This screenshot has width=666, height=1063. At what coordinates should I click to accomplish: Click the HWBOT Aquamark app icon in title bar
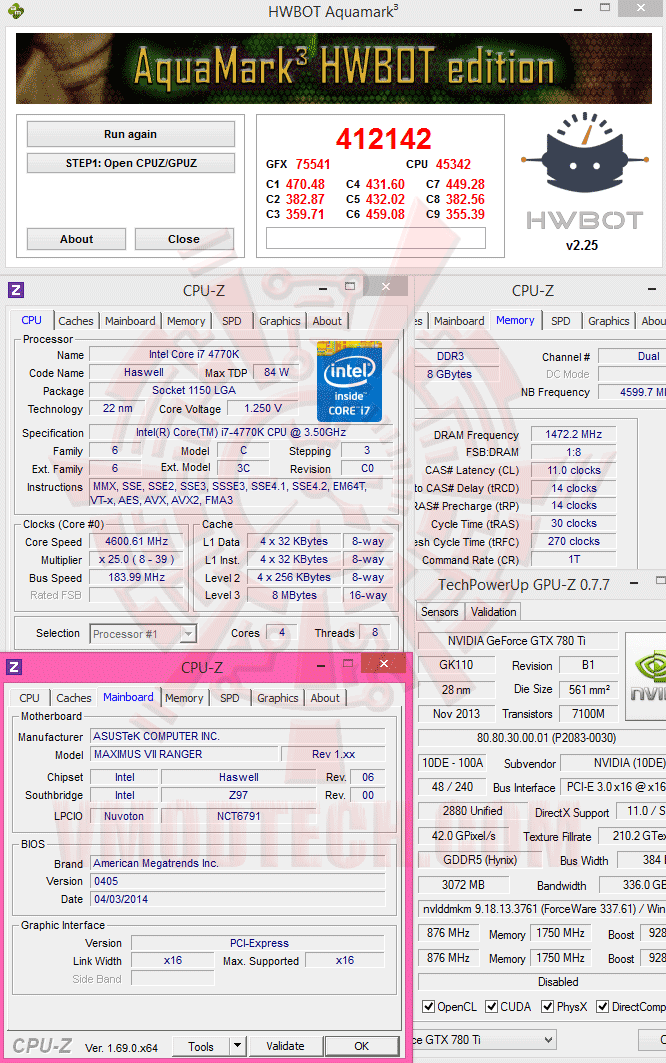point(15,11)
